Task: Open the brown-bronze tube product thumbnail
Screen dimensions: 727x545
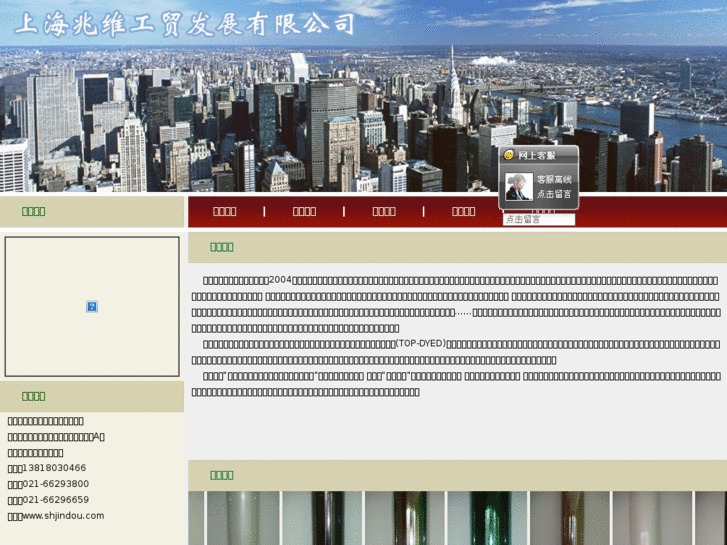Action: click(x=570, y=518)
